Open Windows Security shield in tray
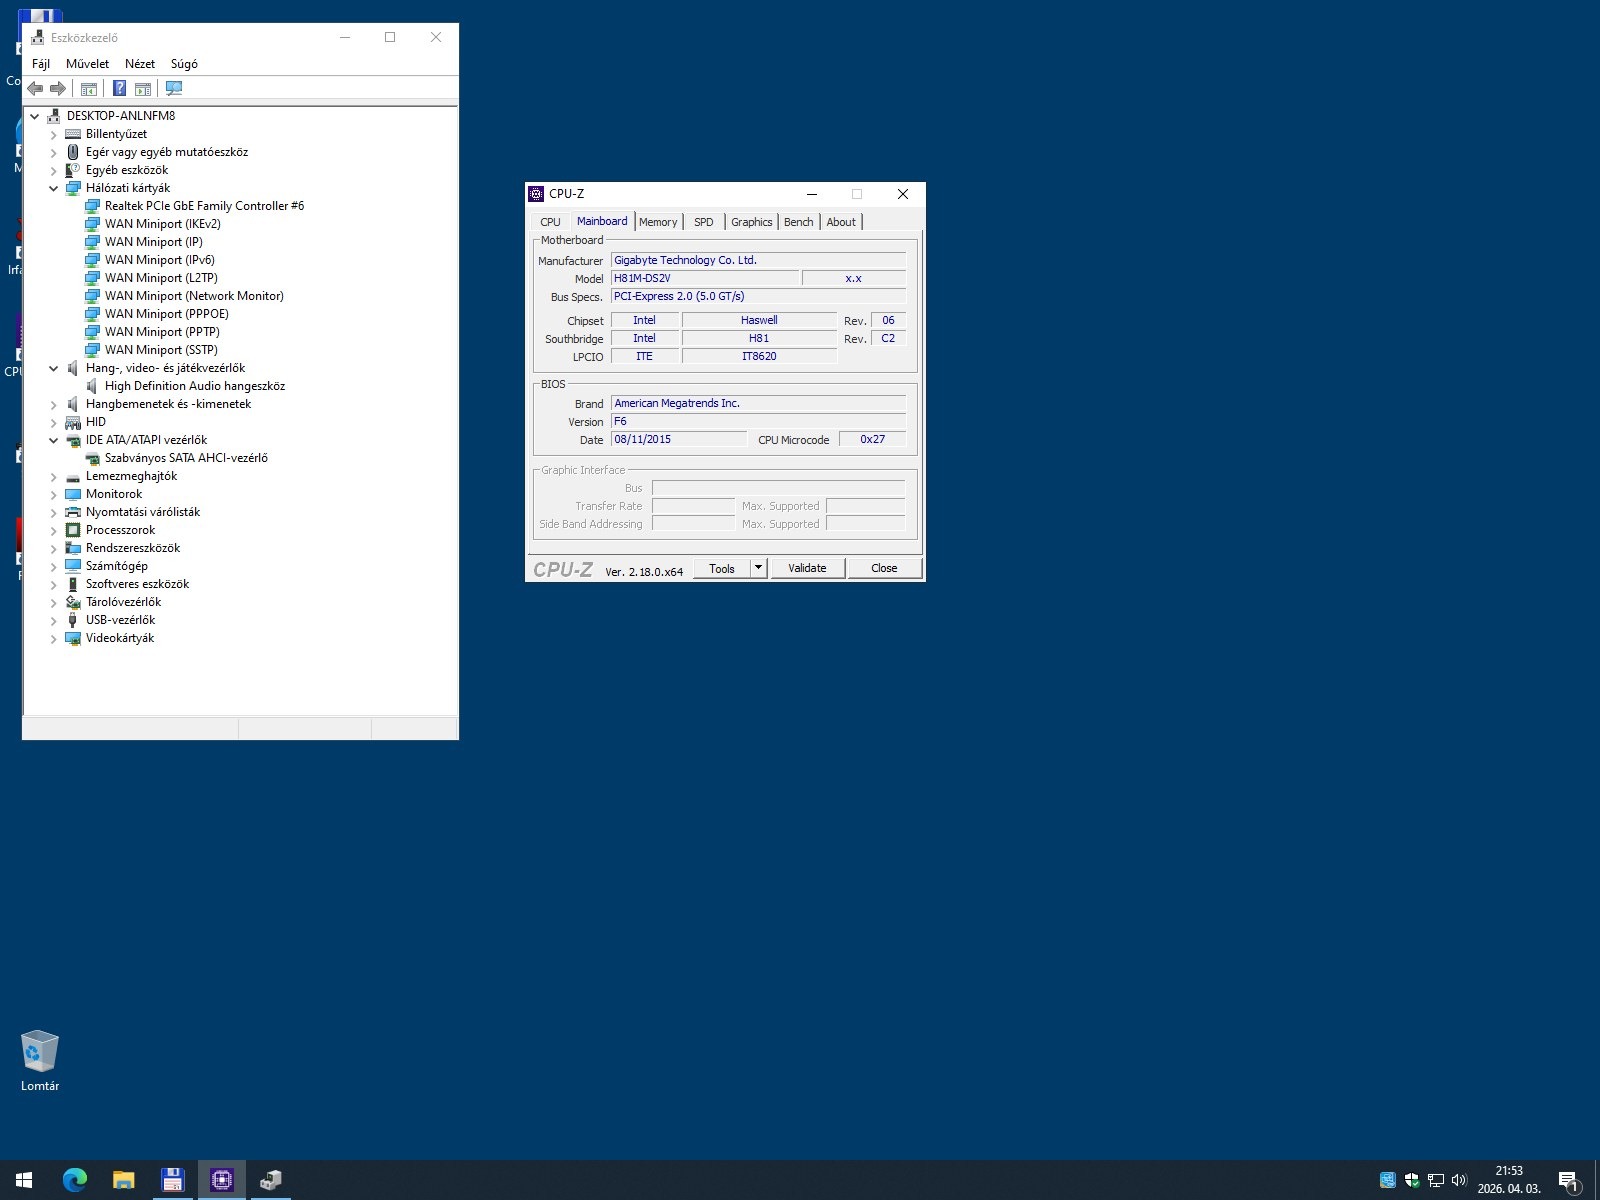The width and height of the screenshot is (1600, 1200). [x=1411, y=1180]
